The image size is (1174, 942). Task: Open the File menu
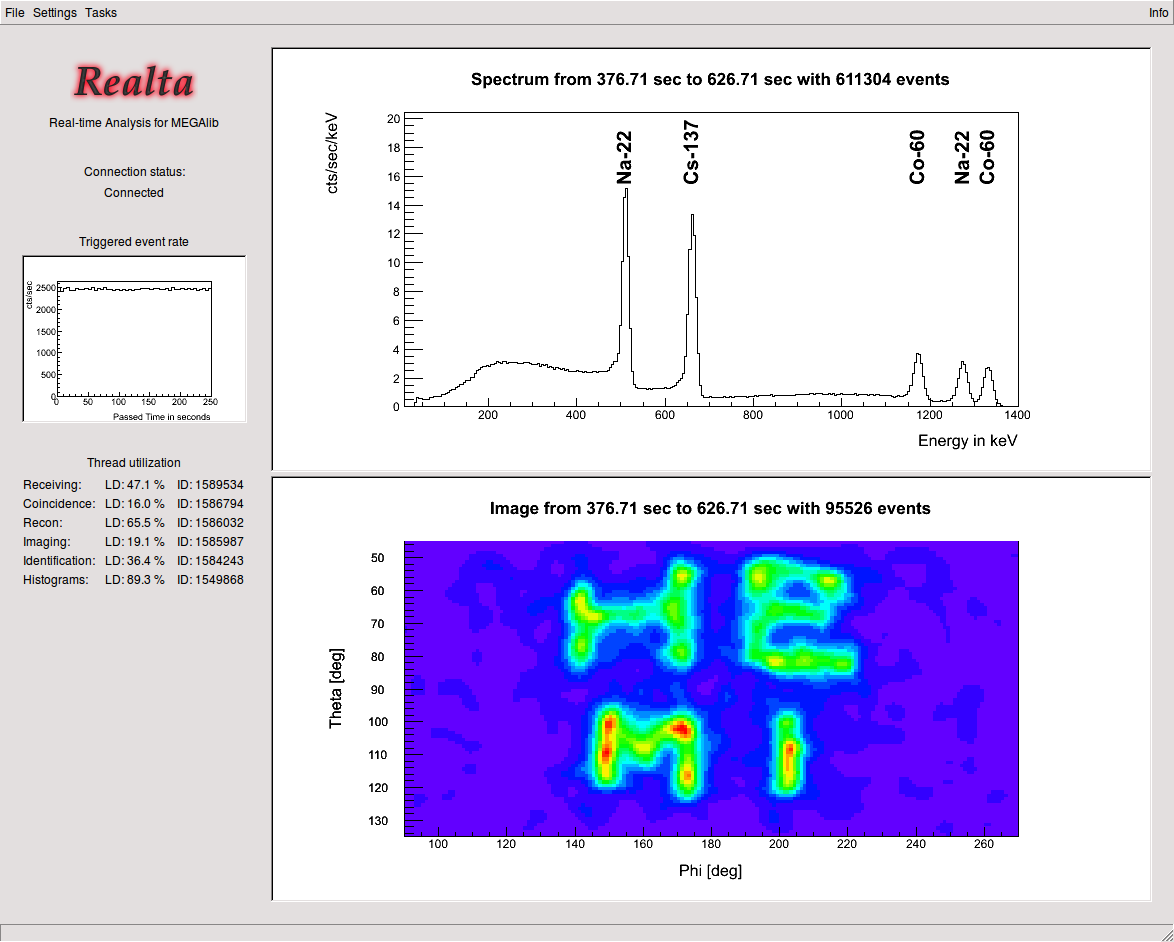coord(14,13)
